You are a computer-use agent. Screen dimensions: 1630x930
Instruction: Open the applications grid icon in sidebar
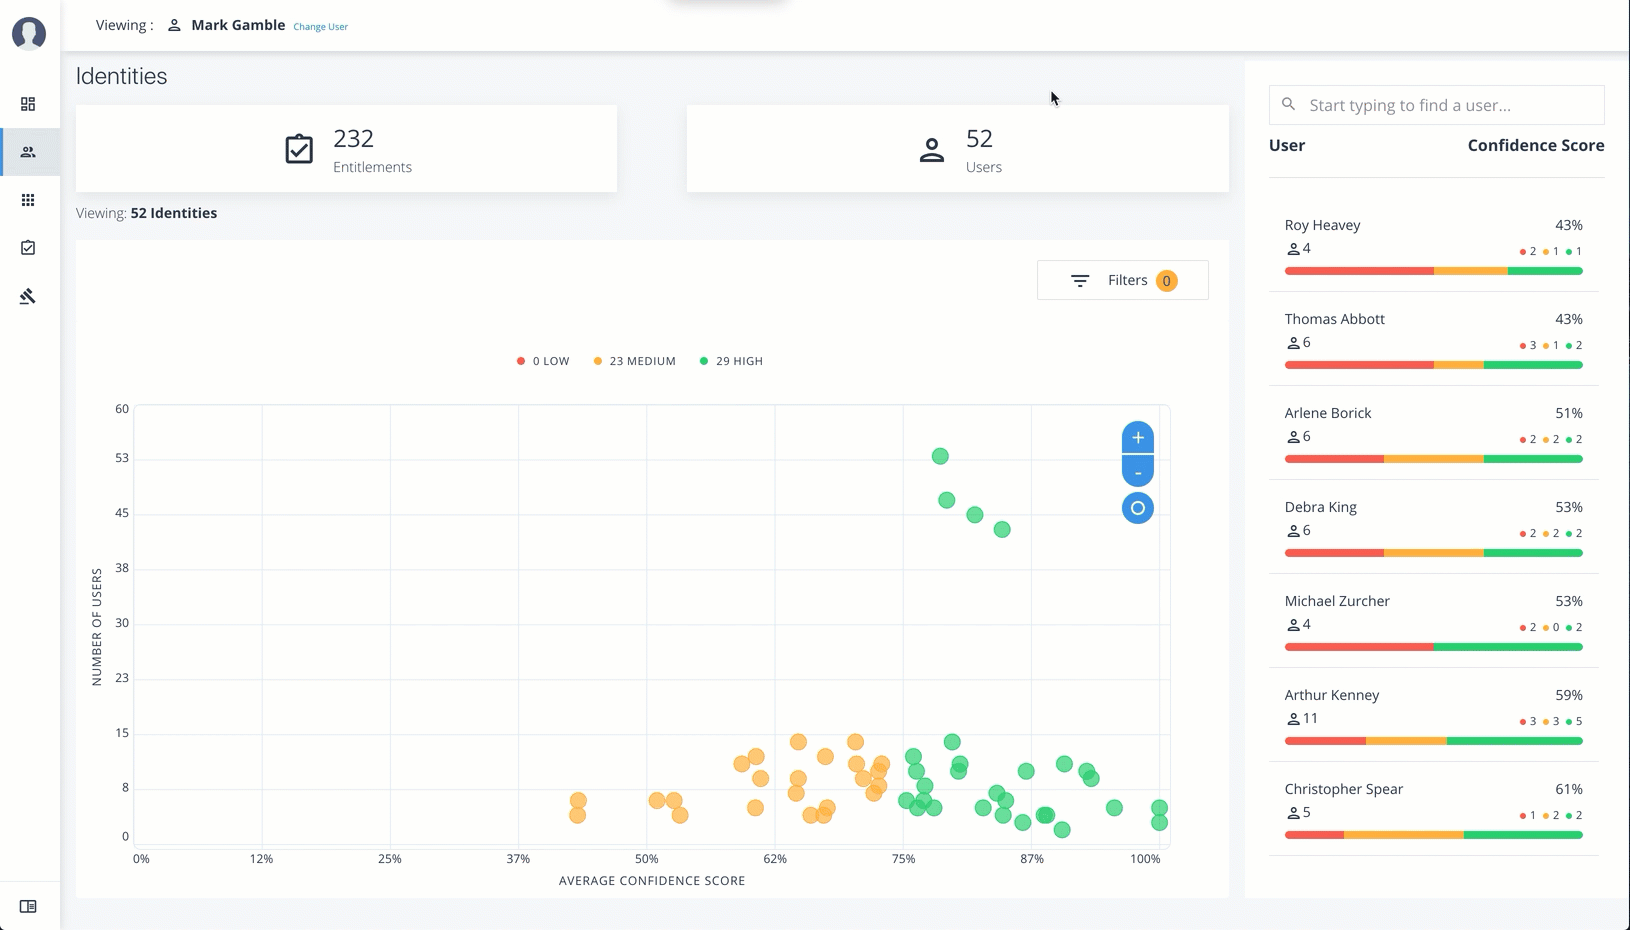[x=28, y=200]
